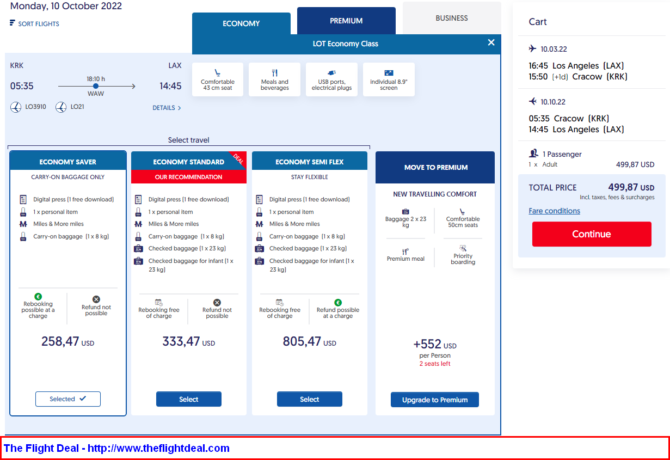Select the Economy Standard fare

click(x=188, y=399)
